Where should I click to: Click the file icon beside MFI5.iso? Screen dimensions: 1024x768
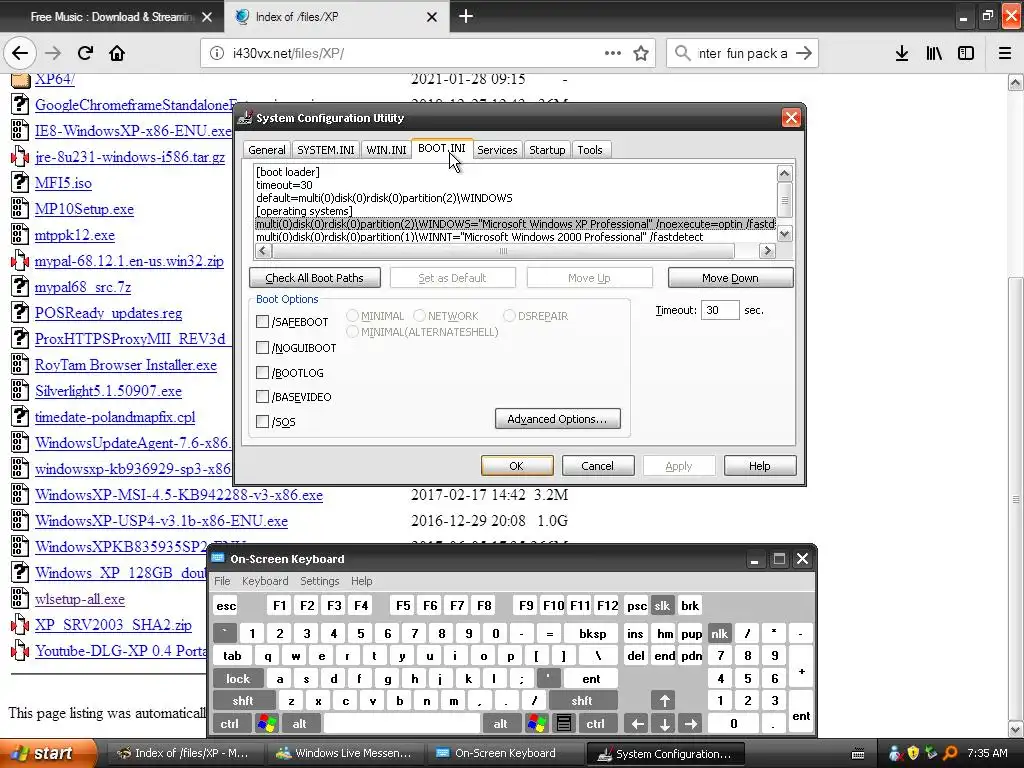[x=20, y=182]
